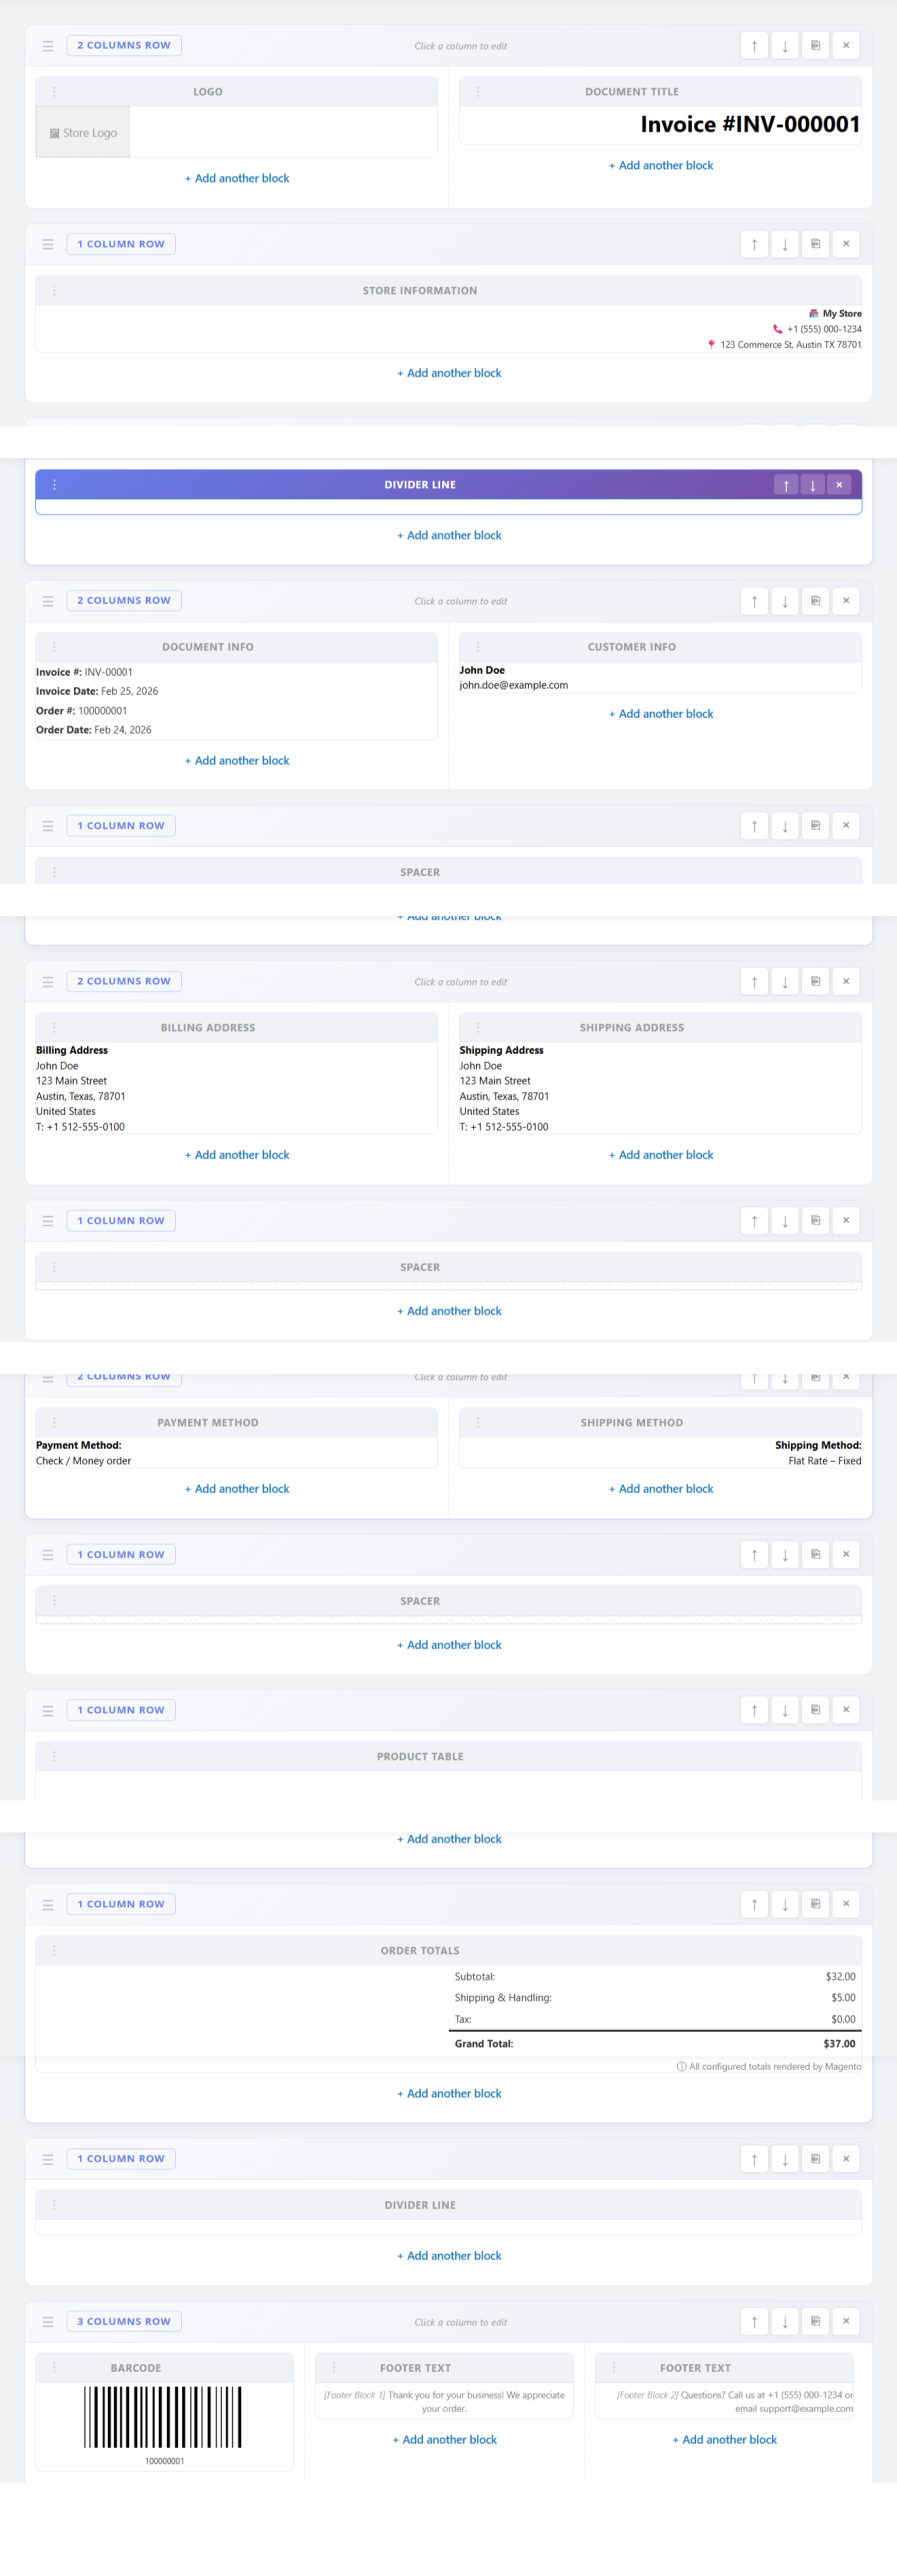Select the Document Title block header
The height and width of the screenshot is (2560, 897).
[x=660, y=92]
